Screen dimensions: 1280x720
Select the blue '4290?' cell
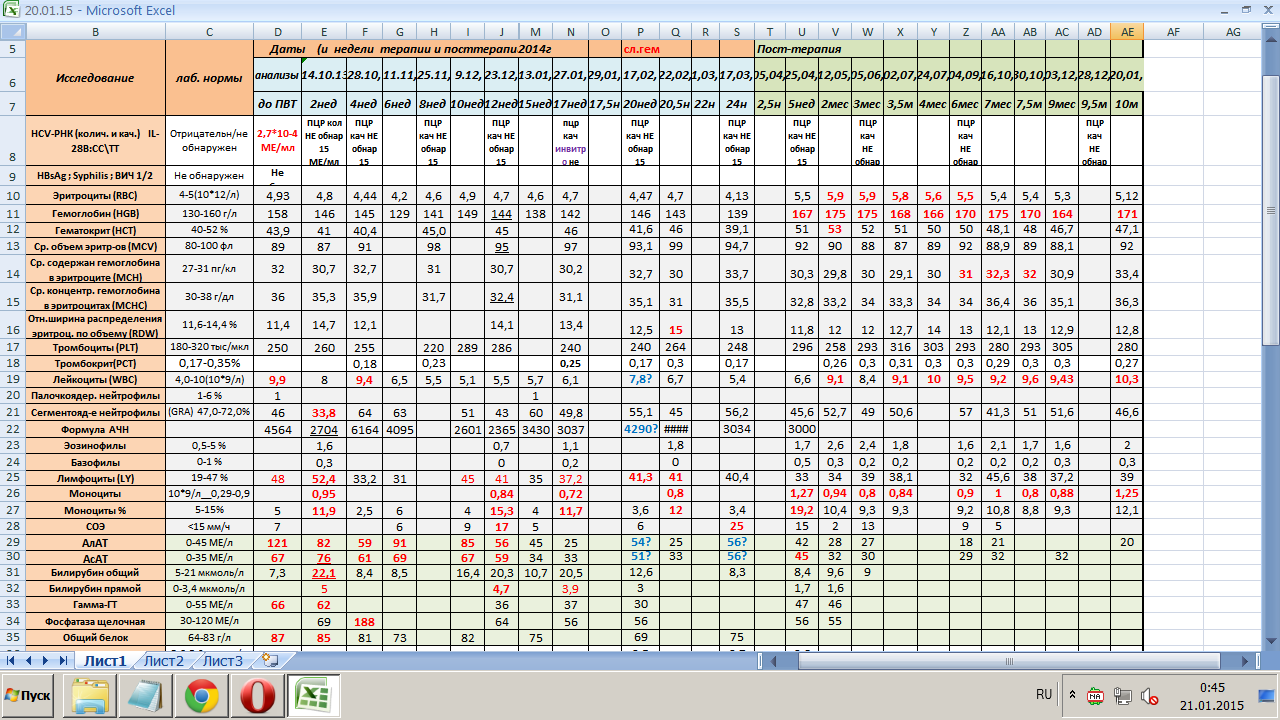coord(639,428)
